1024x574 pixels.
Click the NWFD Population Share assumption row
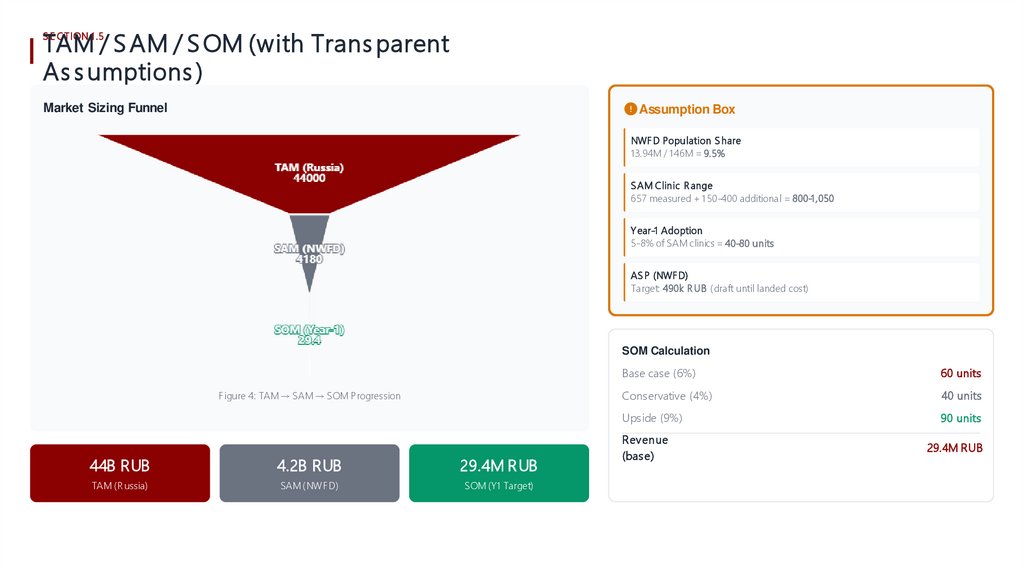click(x=800, y=147)
